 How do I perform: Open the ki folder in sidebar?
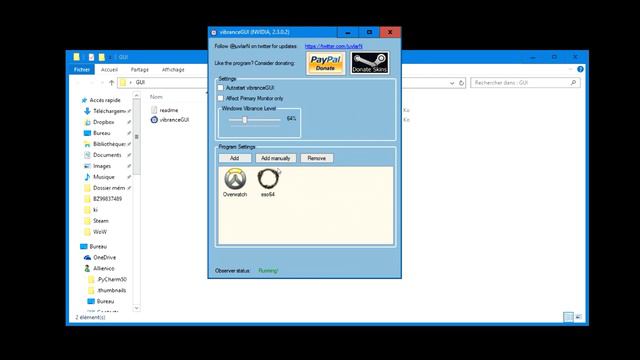[x=91, y=210]
